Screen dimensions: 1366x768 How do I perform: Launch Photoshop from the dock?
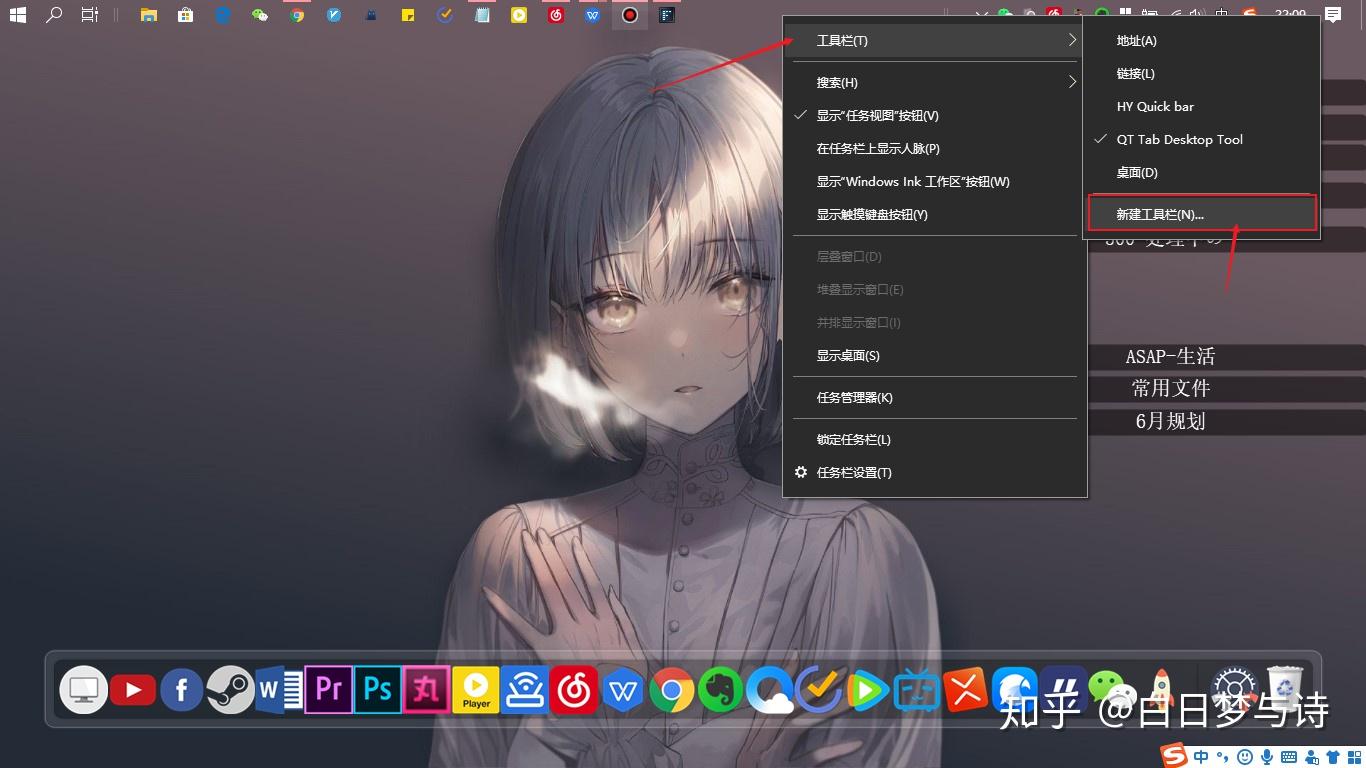point(377,689)
